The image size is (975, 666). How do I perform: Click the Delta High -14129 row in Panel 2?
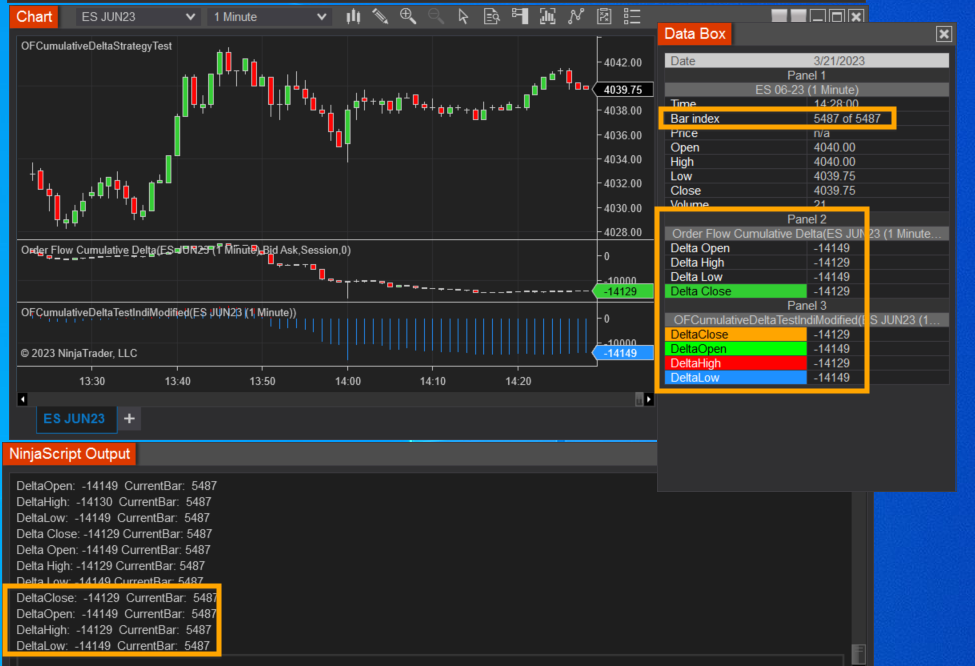807,262
